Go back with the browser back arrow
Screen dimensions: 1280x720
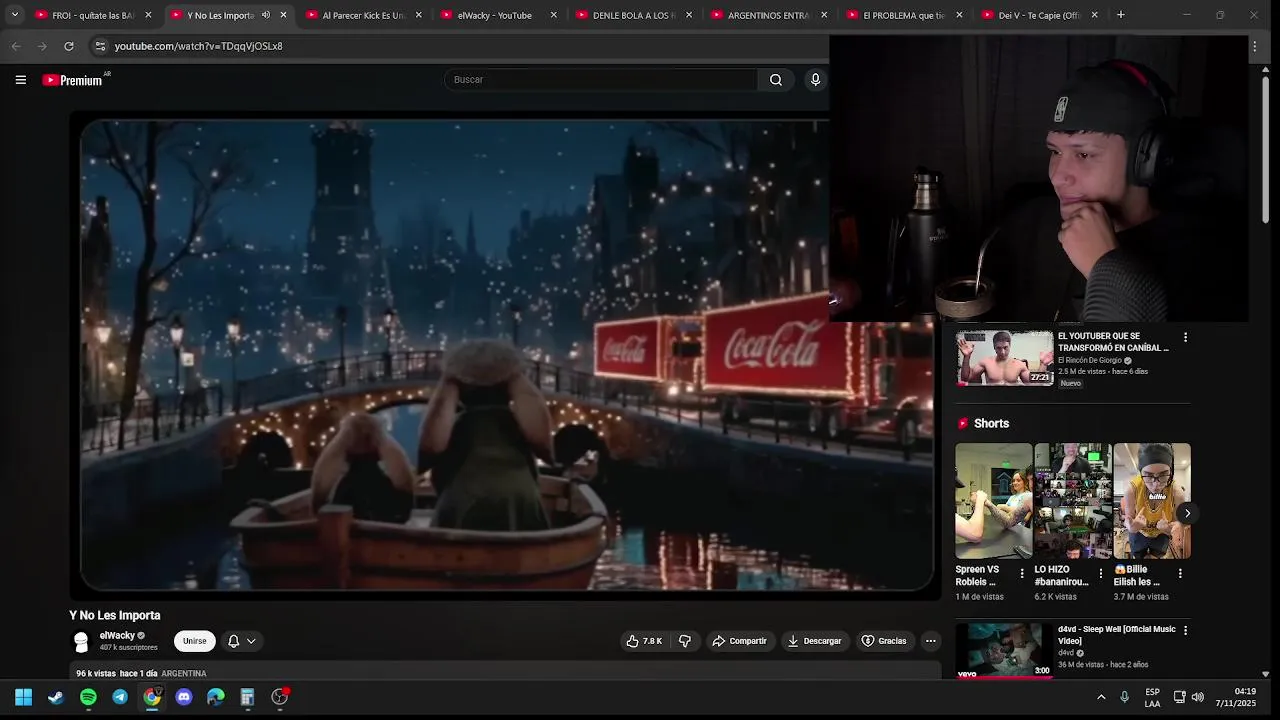(16, 46)
